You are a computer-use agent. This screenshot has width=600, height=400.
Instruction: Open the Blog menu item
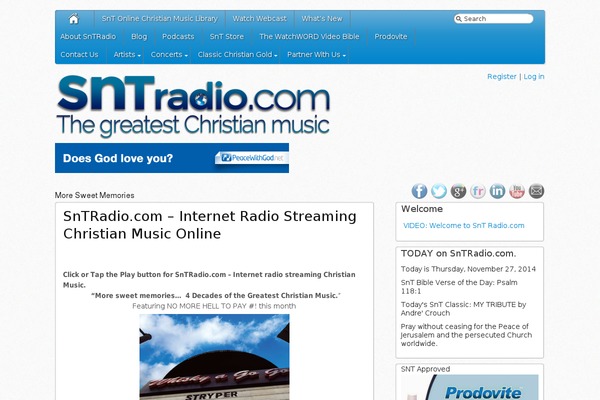[139, 37]
